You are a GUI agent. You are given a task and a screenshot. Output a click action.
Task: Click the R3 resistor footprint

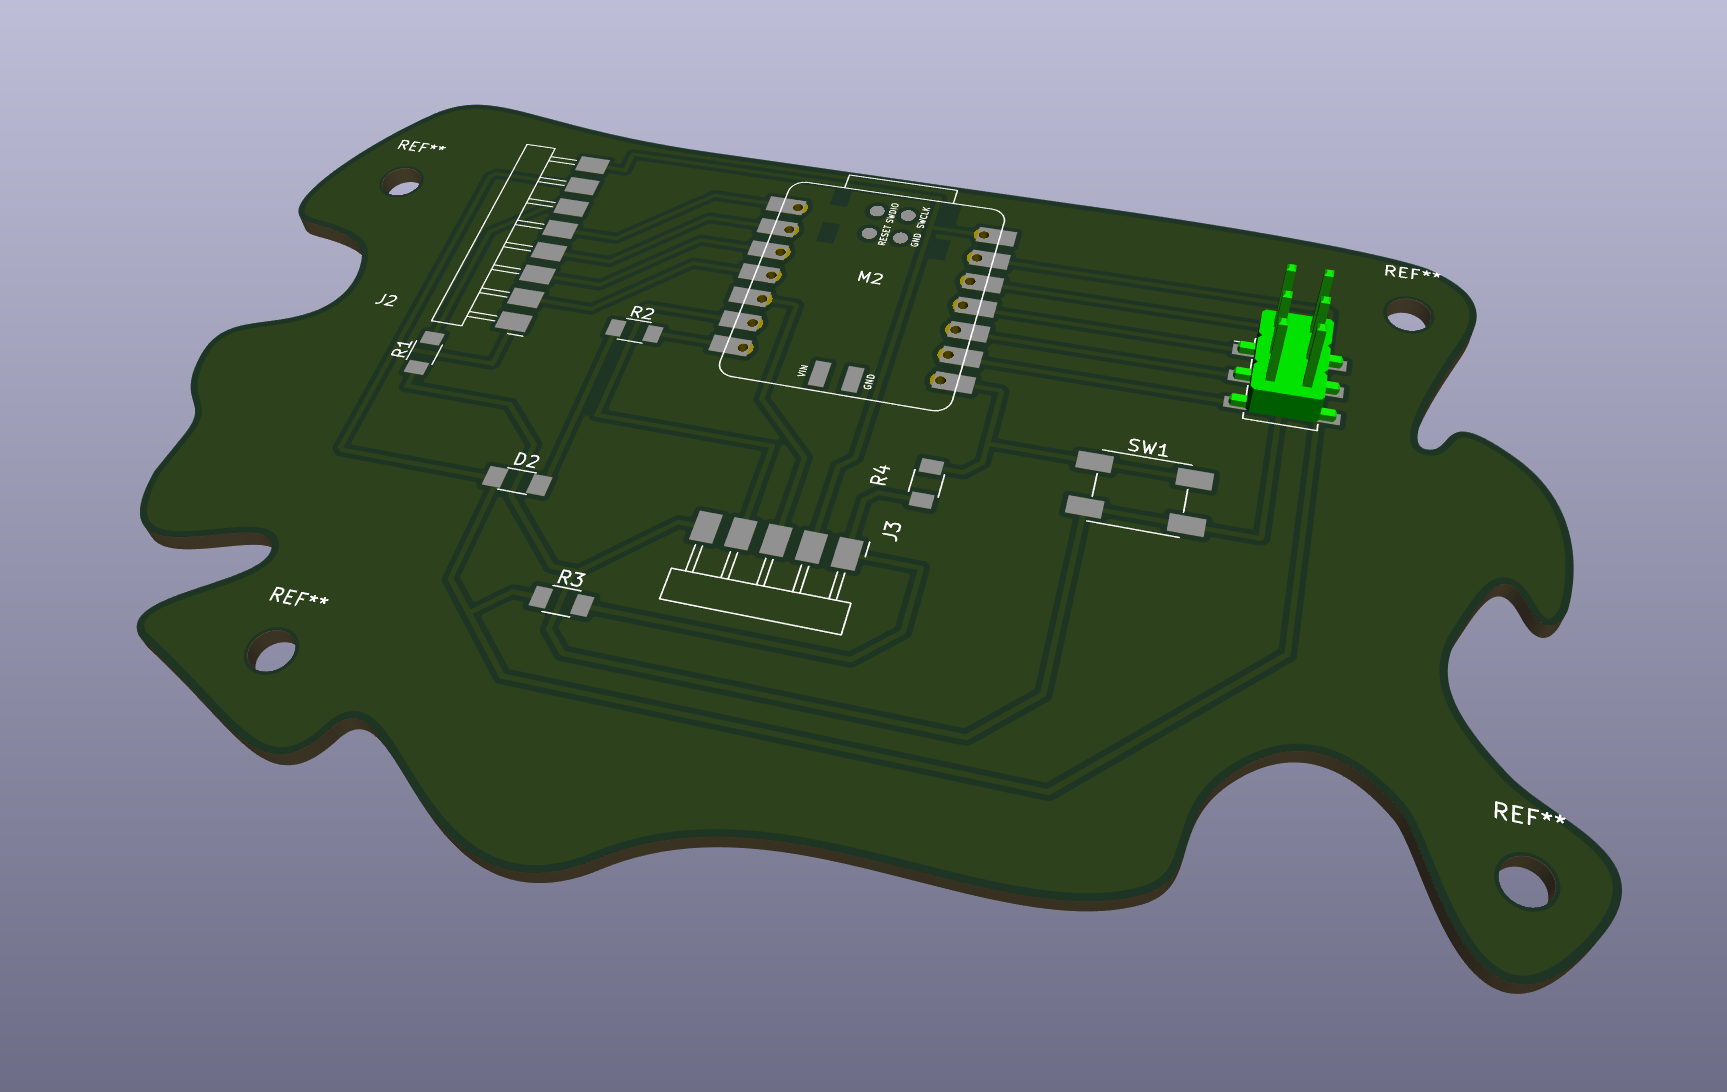click(x=561, y=601)
